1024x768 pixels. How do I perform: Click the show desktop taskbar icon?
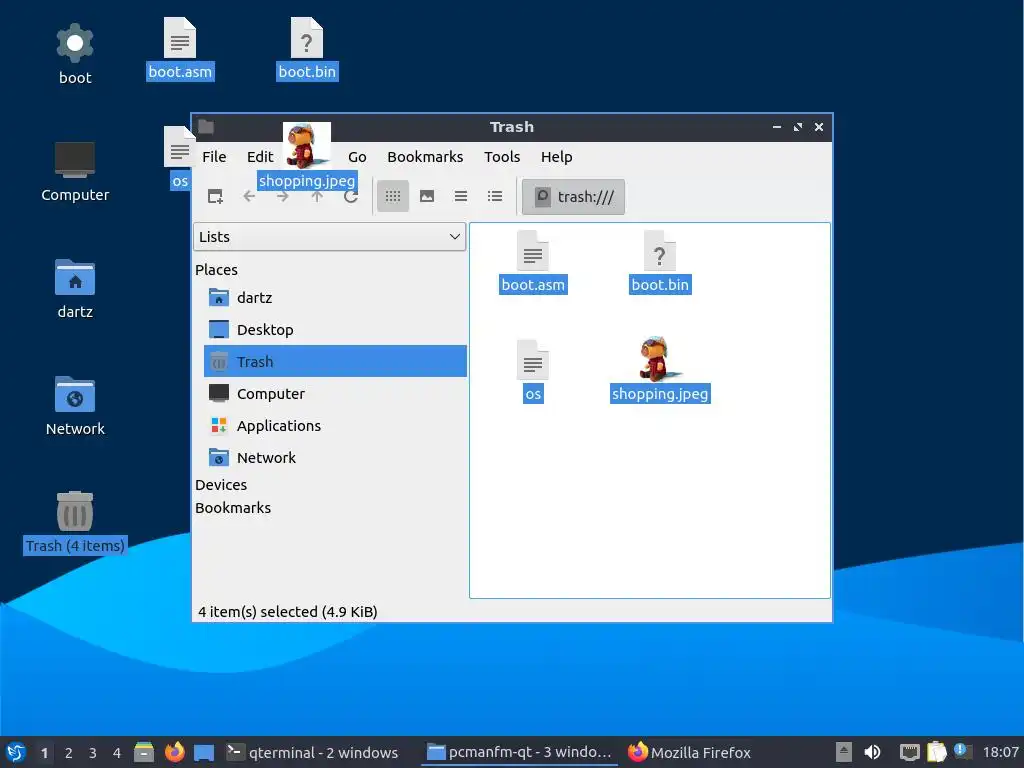click(x=204, y=753)
